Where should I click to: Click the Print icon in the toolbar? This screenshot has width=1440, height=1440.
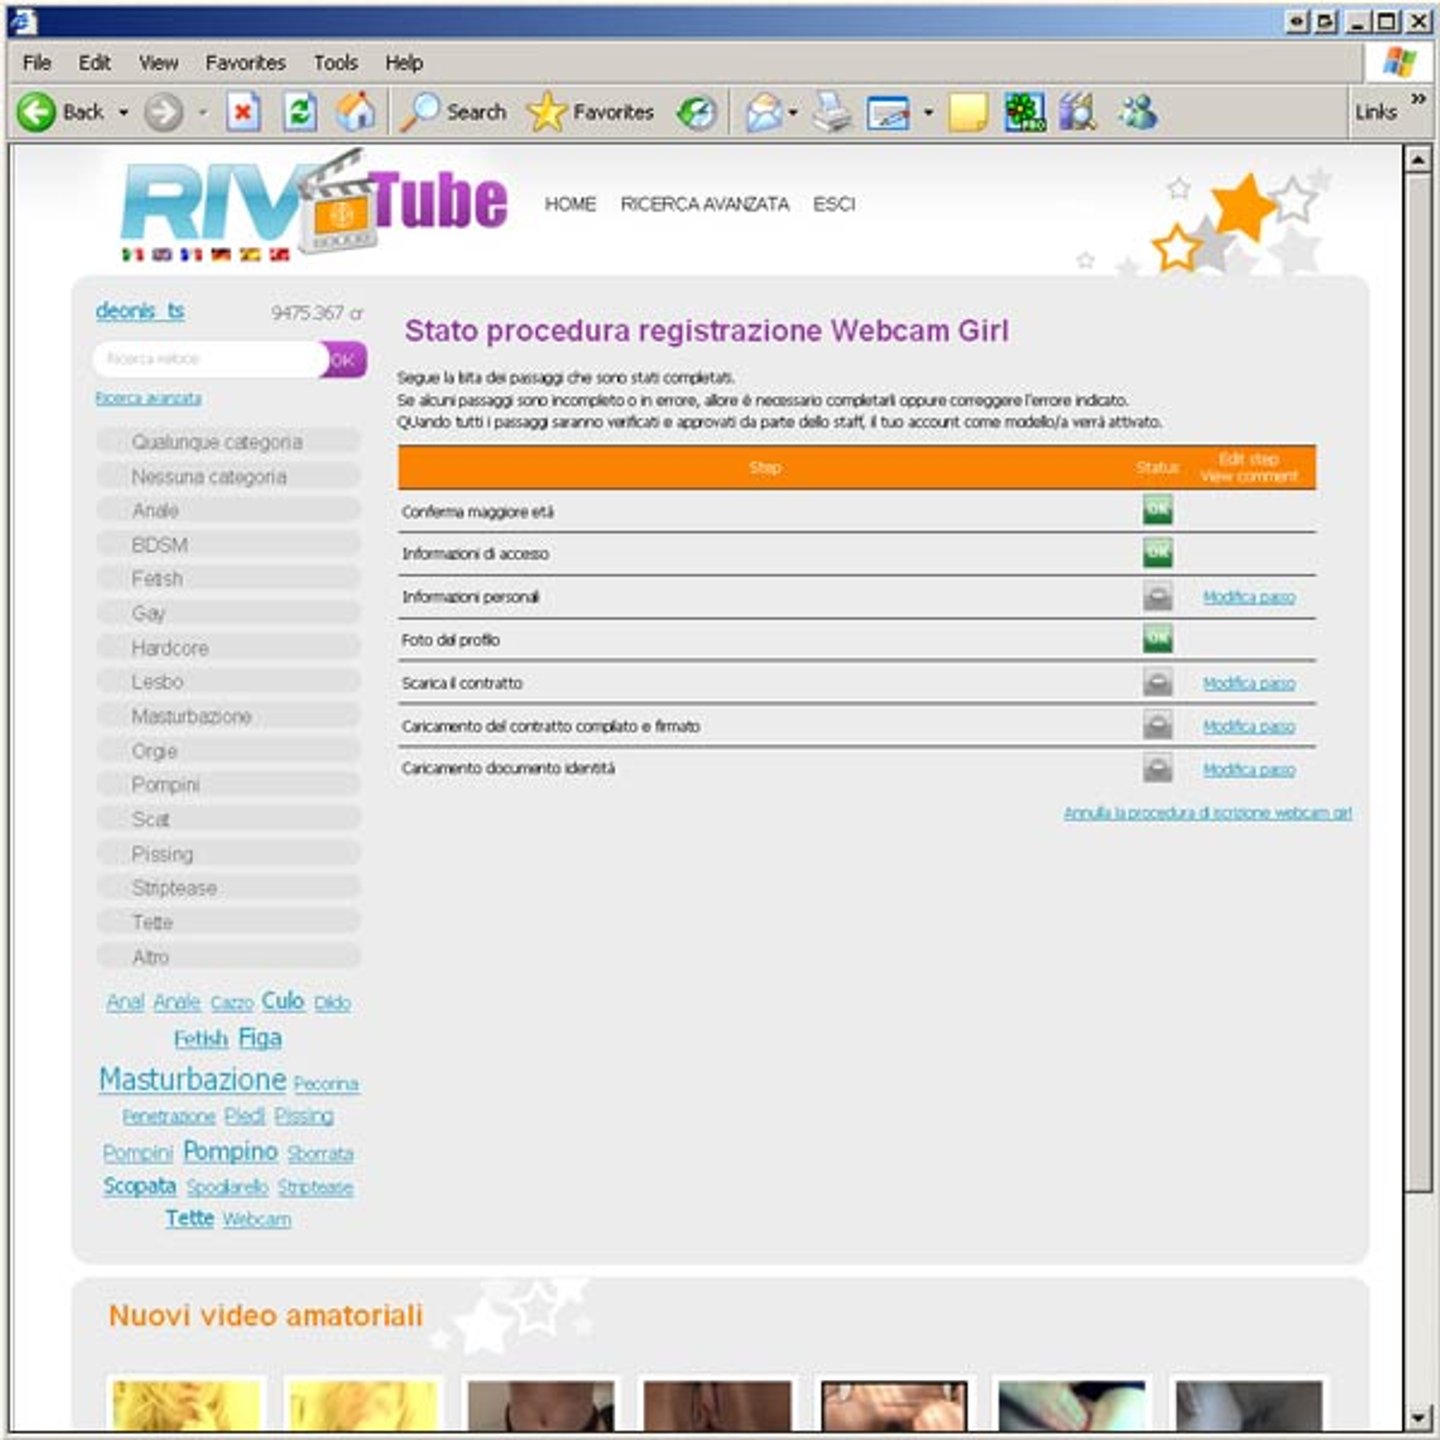[x=831, y=112]
